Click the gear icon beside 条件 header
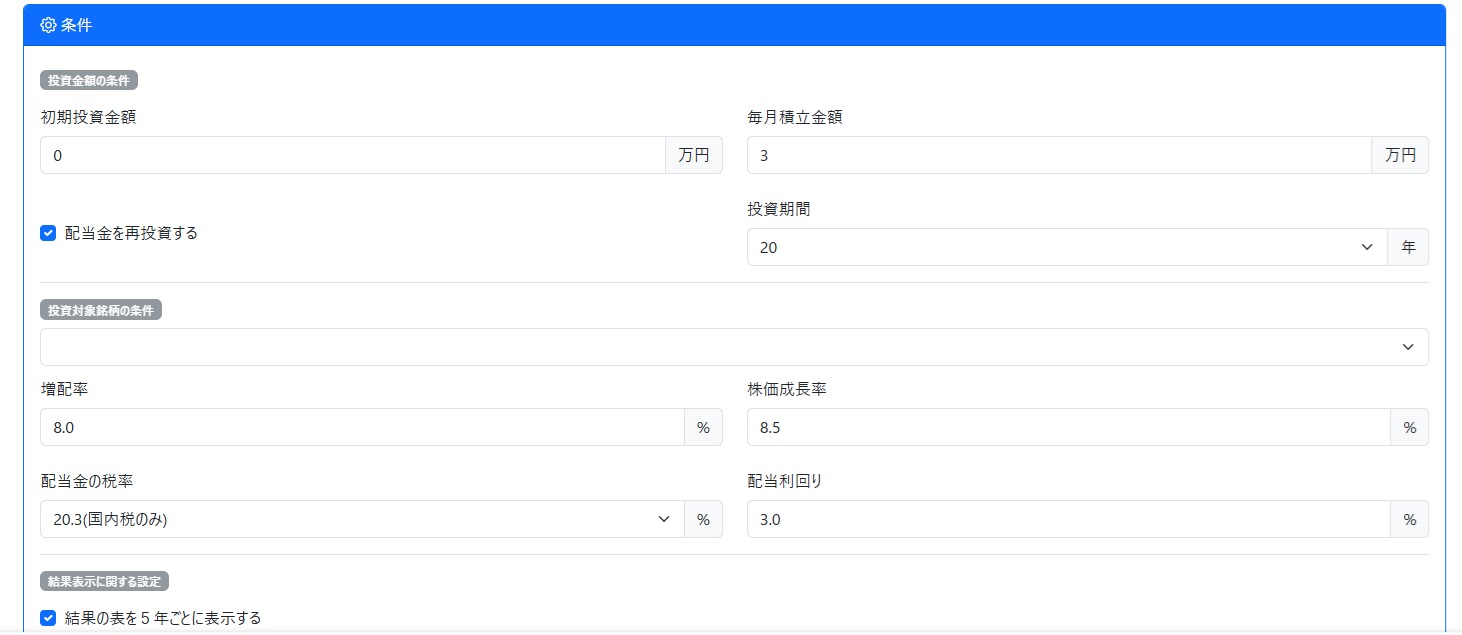 point(48,25)
